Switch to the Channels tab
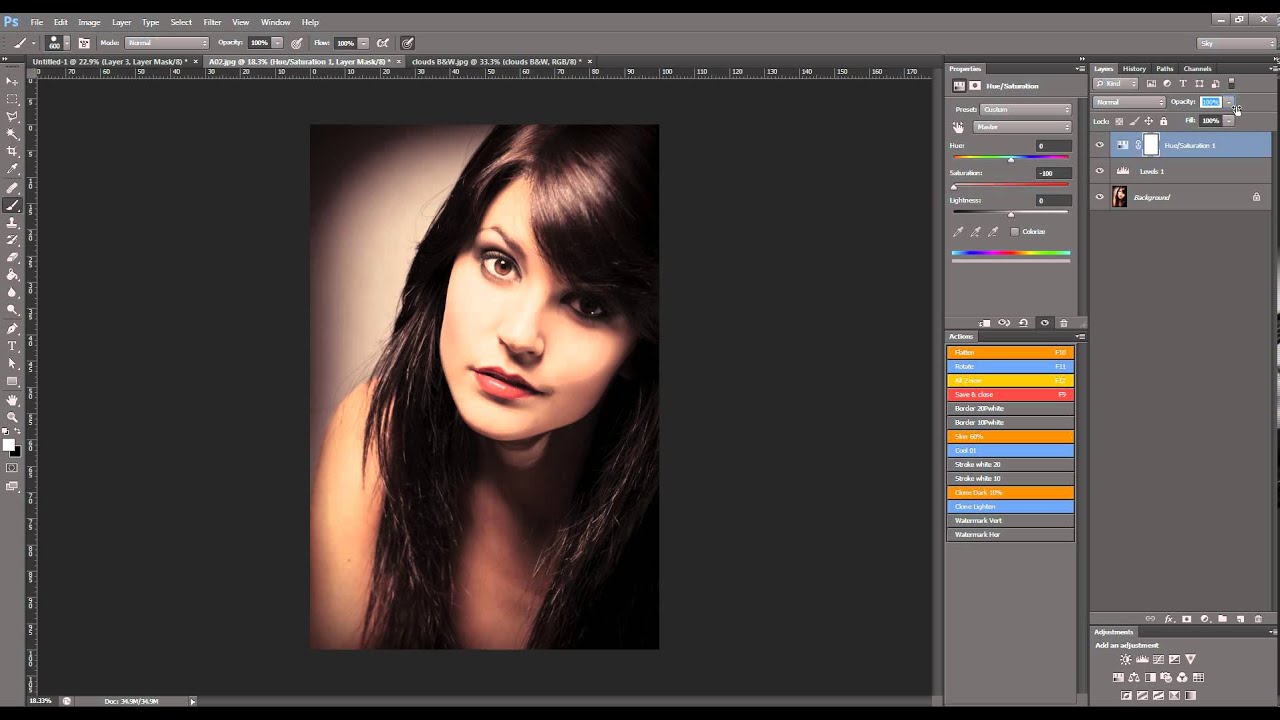The width and height of the screenshot is (1280, 720). coord(1197,69)
